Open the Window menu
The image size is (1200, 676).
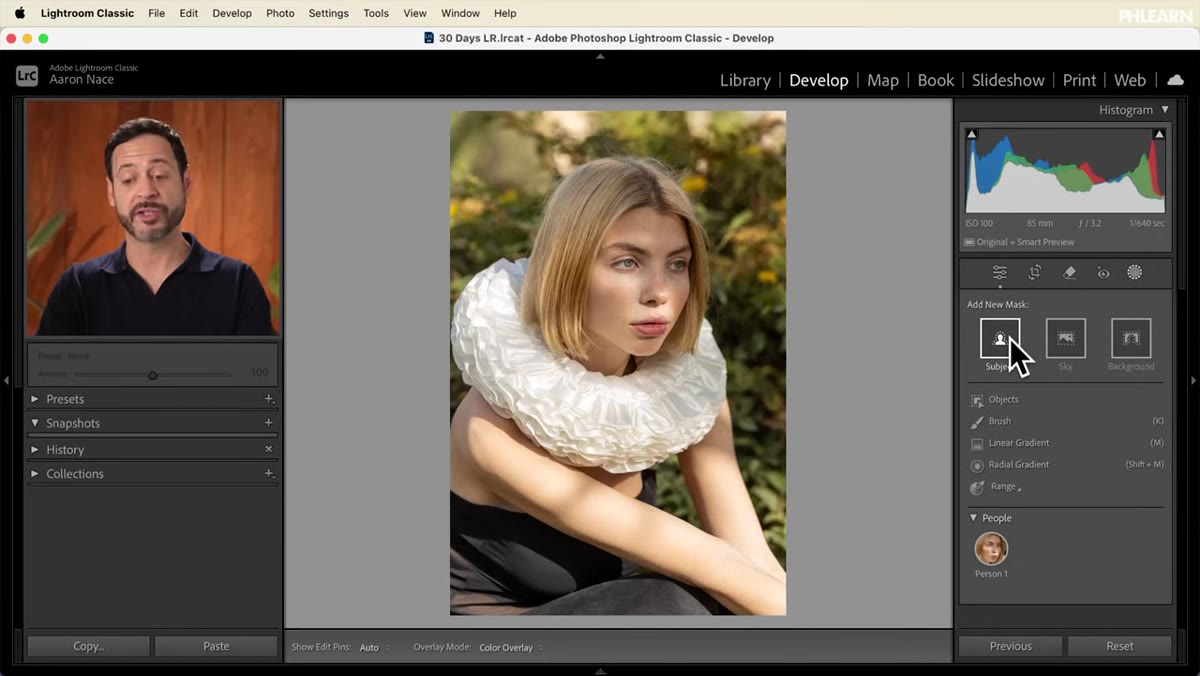pos(460,13)
